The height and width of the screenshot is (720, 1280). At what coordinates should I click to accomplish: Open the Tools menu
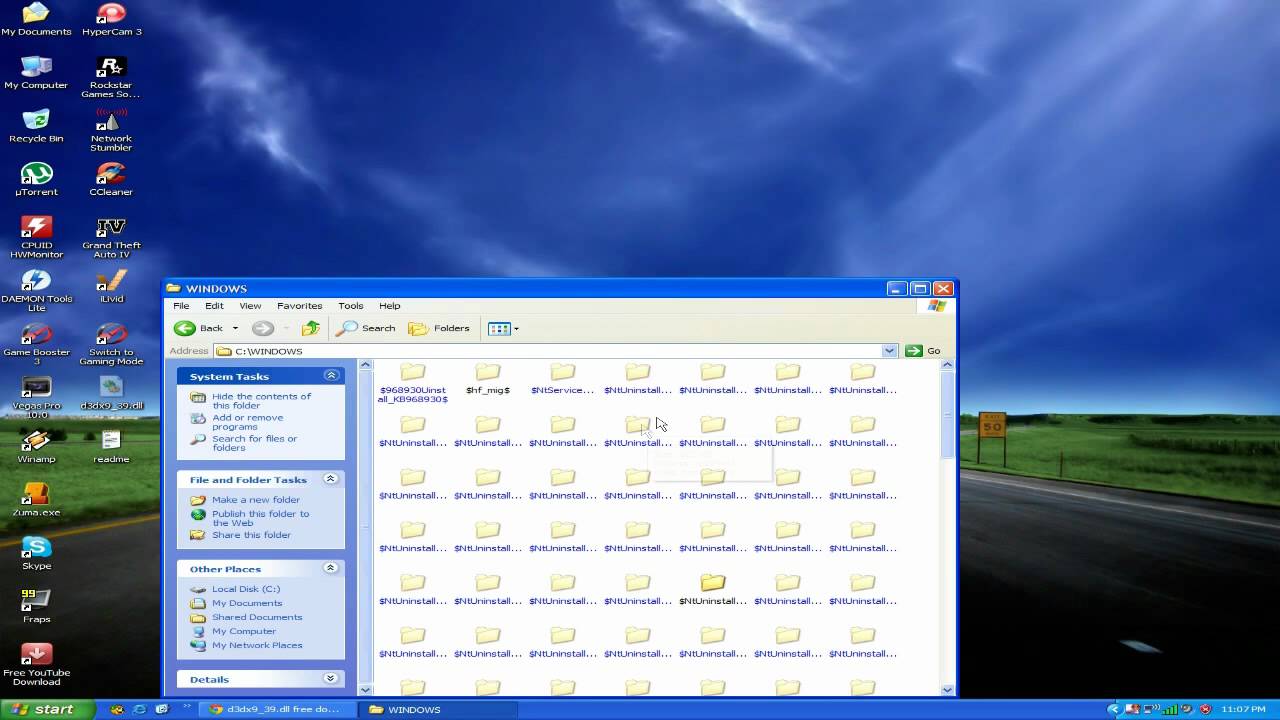pyautogui.click(x=350, y=306)
